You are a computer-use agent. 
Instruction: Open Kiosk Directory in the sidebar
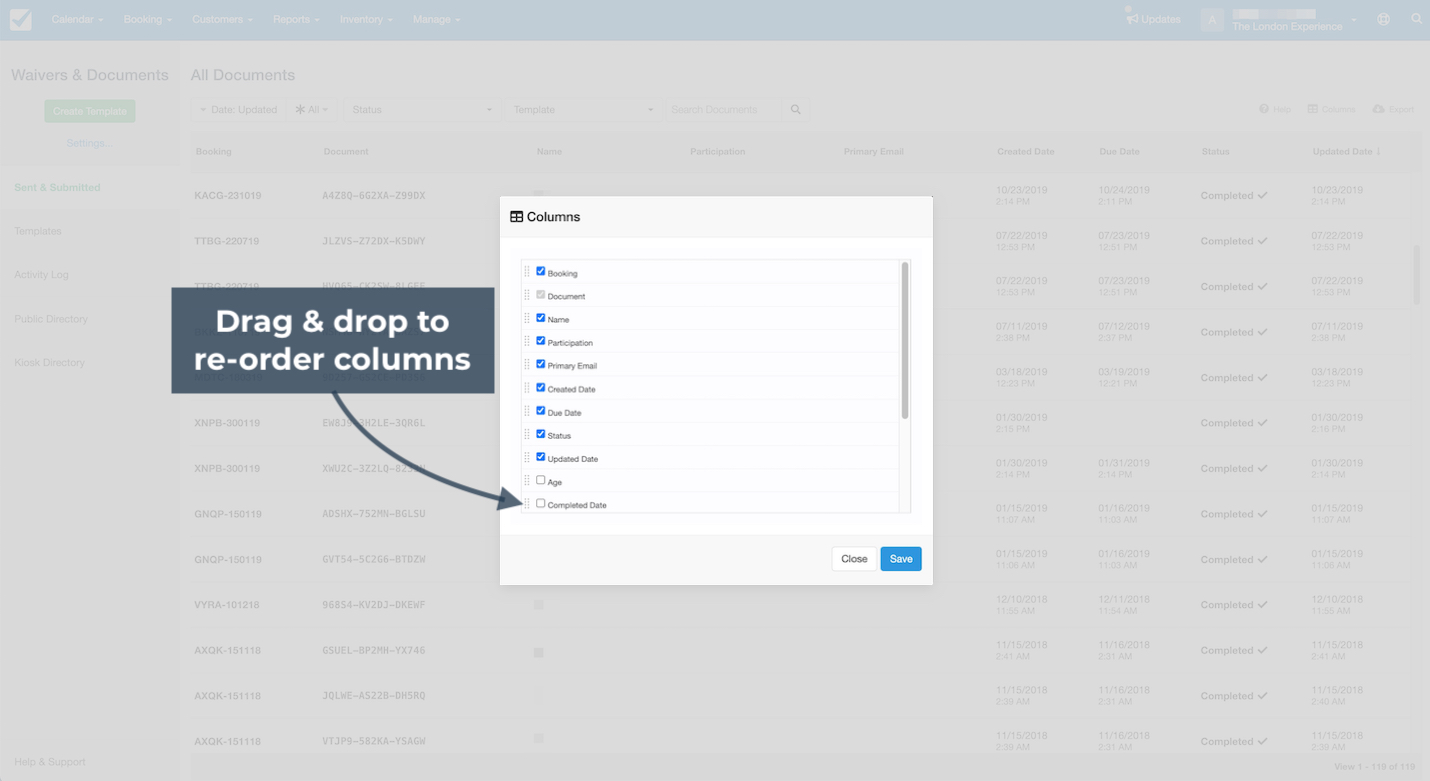(x=49, y=363)
